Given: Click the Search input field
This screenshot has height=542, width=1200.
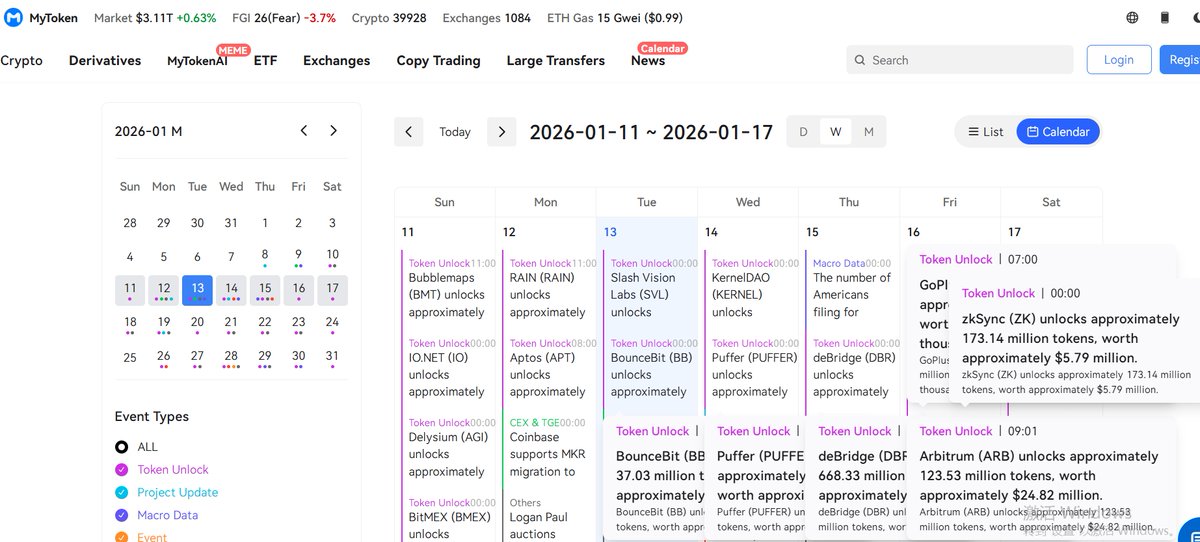Looking at the screenshot, I should tap(960, 60).
